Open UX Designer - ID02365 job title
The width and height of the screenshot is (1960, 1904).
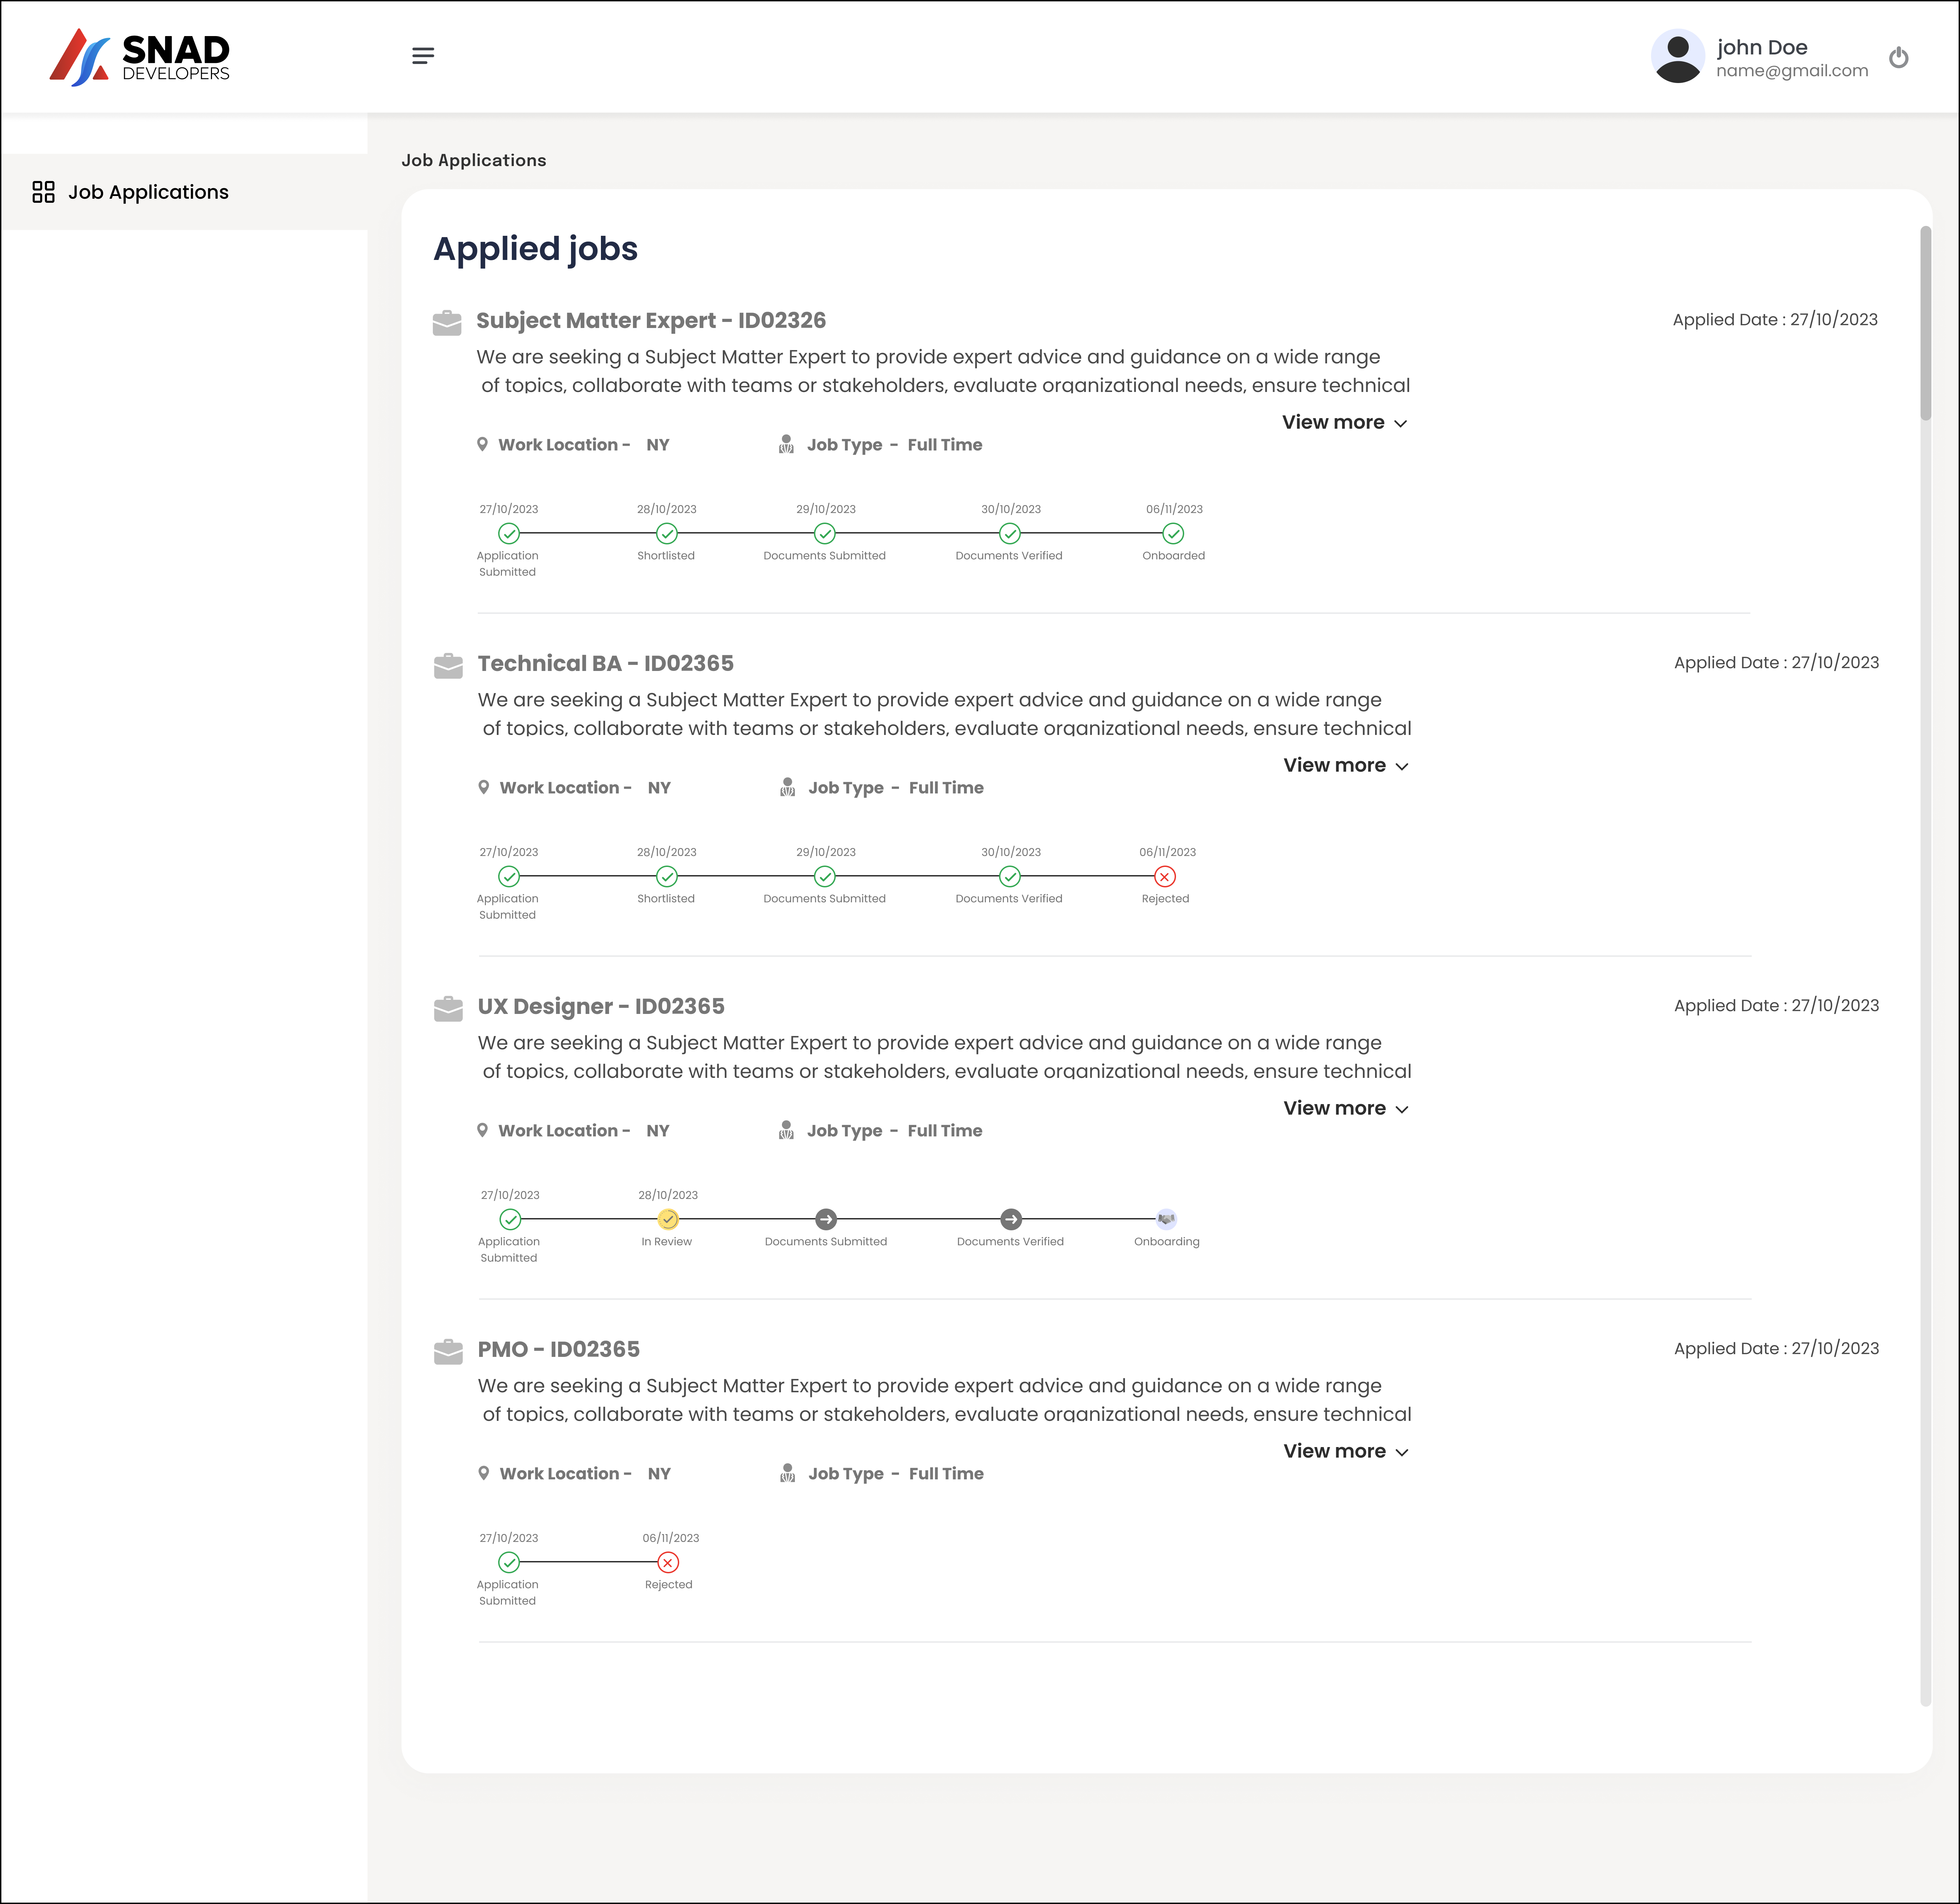point(601,1007)
